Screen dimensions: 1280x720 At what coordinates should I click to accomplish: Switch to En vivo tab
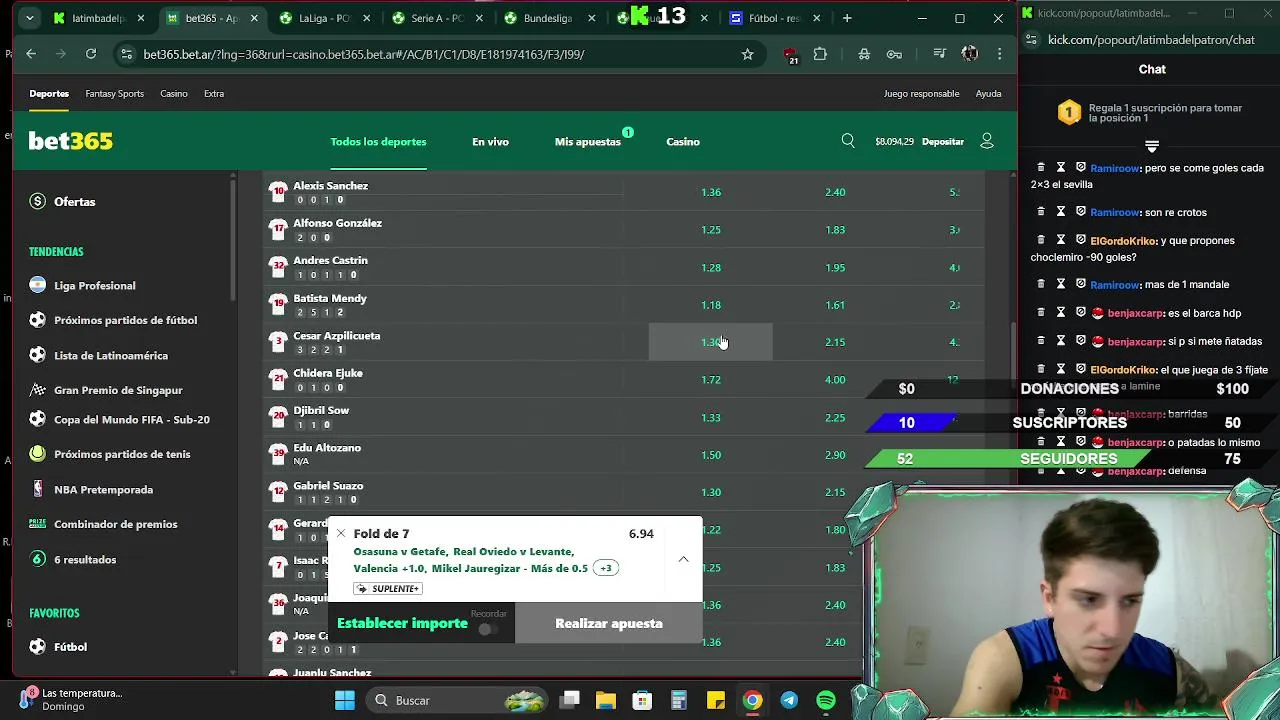pos(490,142)
